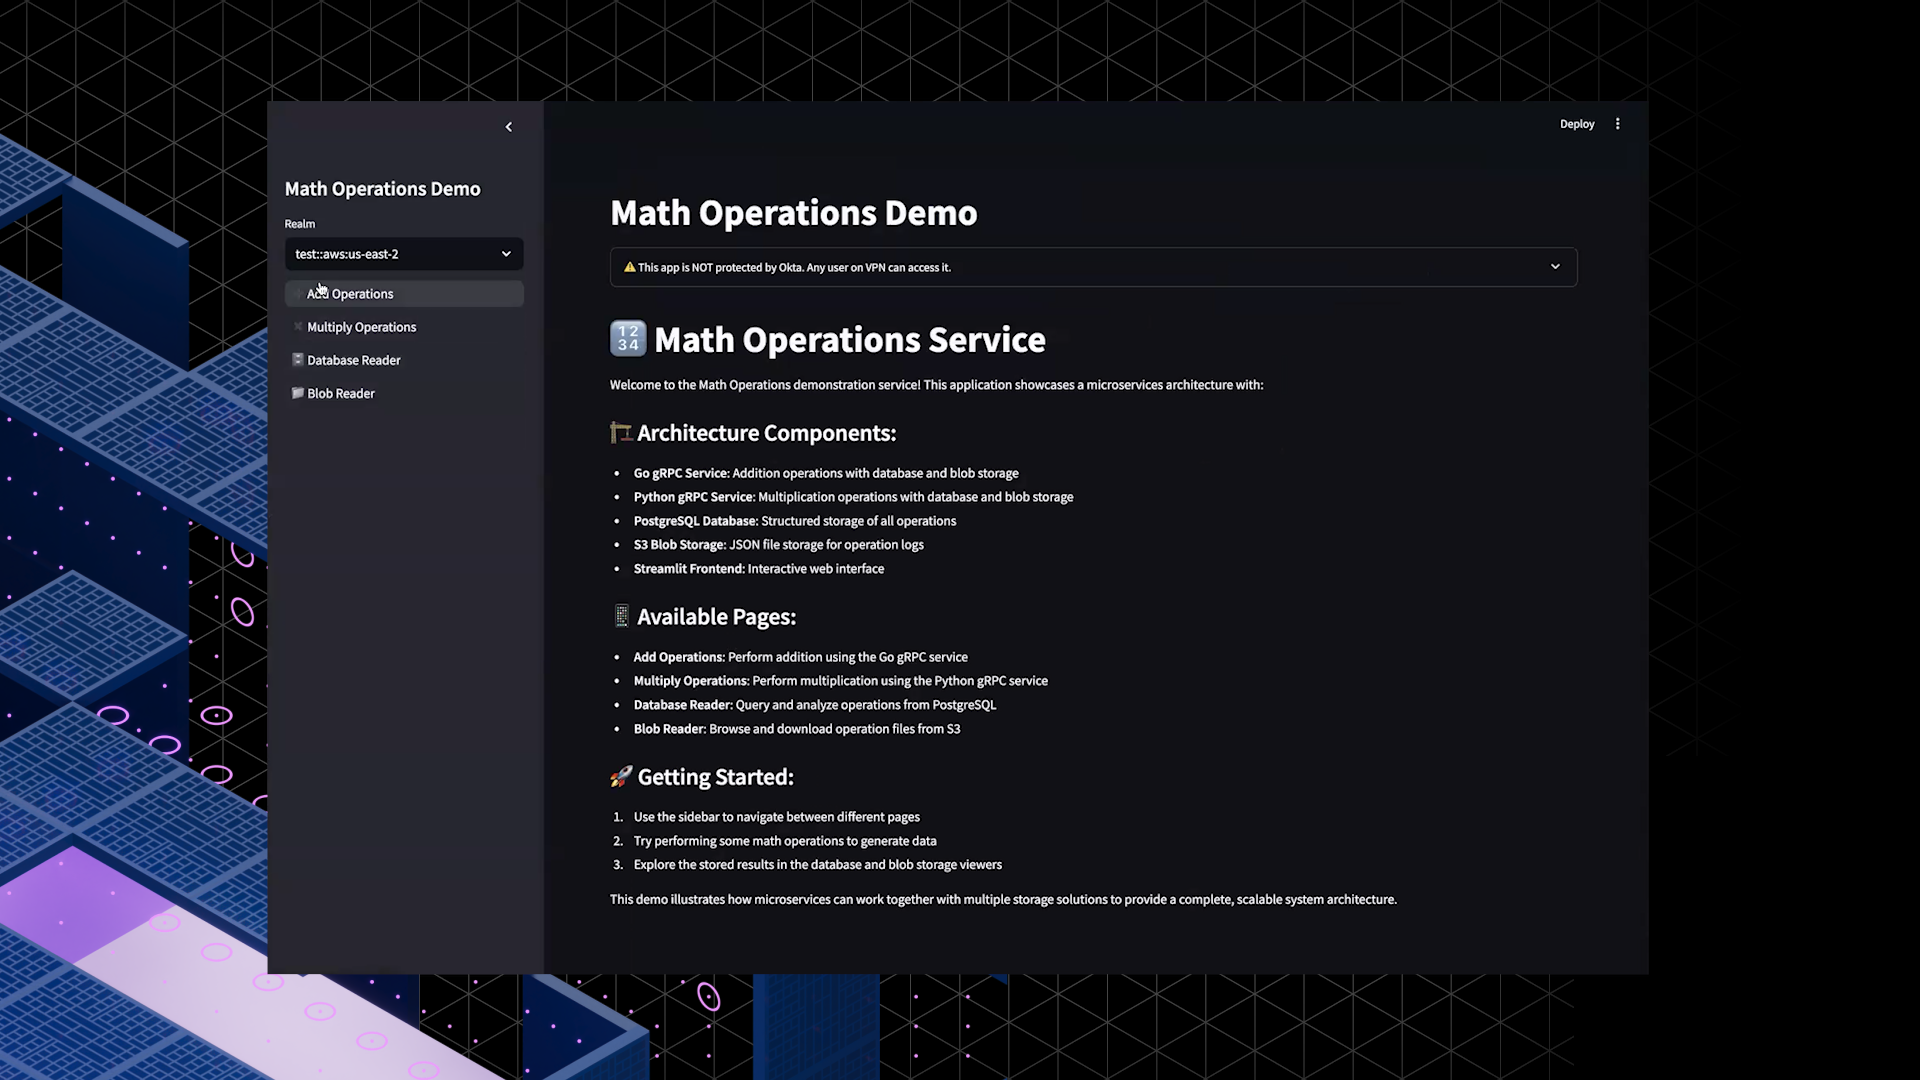Click 'Try performing some math operations' step

click(x=785, y=841)
